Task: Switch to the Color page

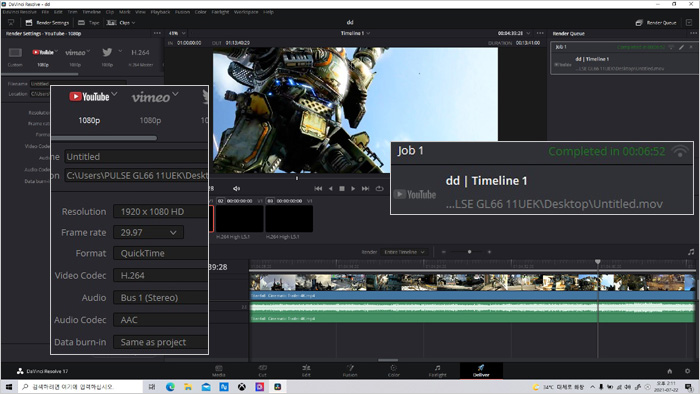Action: point(393,371)
